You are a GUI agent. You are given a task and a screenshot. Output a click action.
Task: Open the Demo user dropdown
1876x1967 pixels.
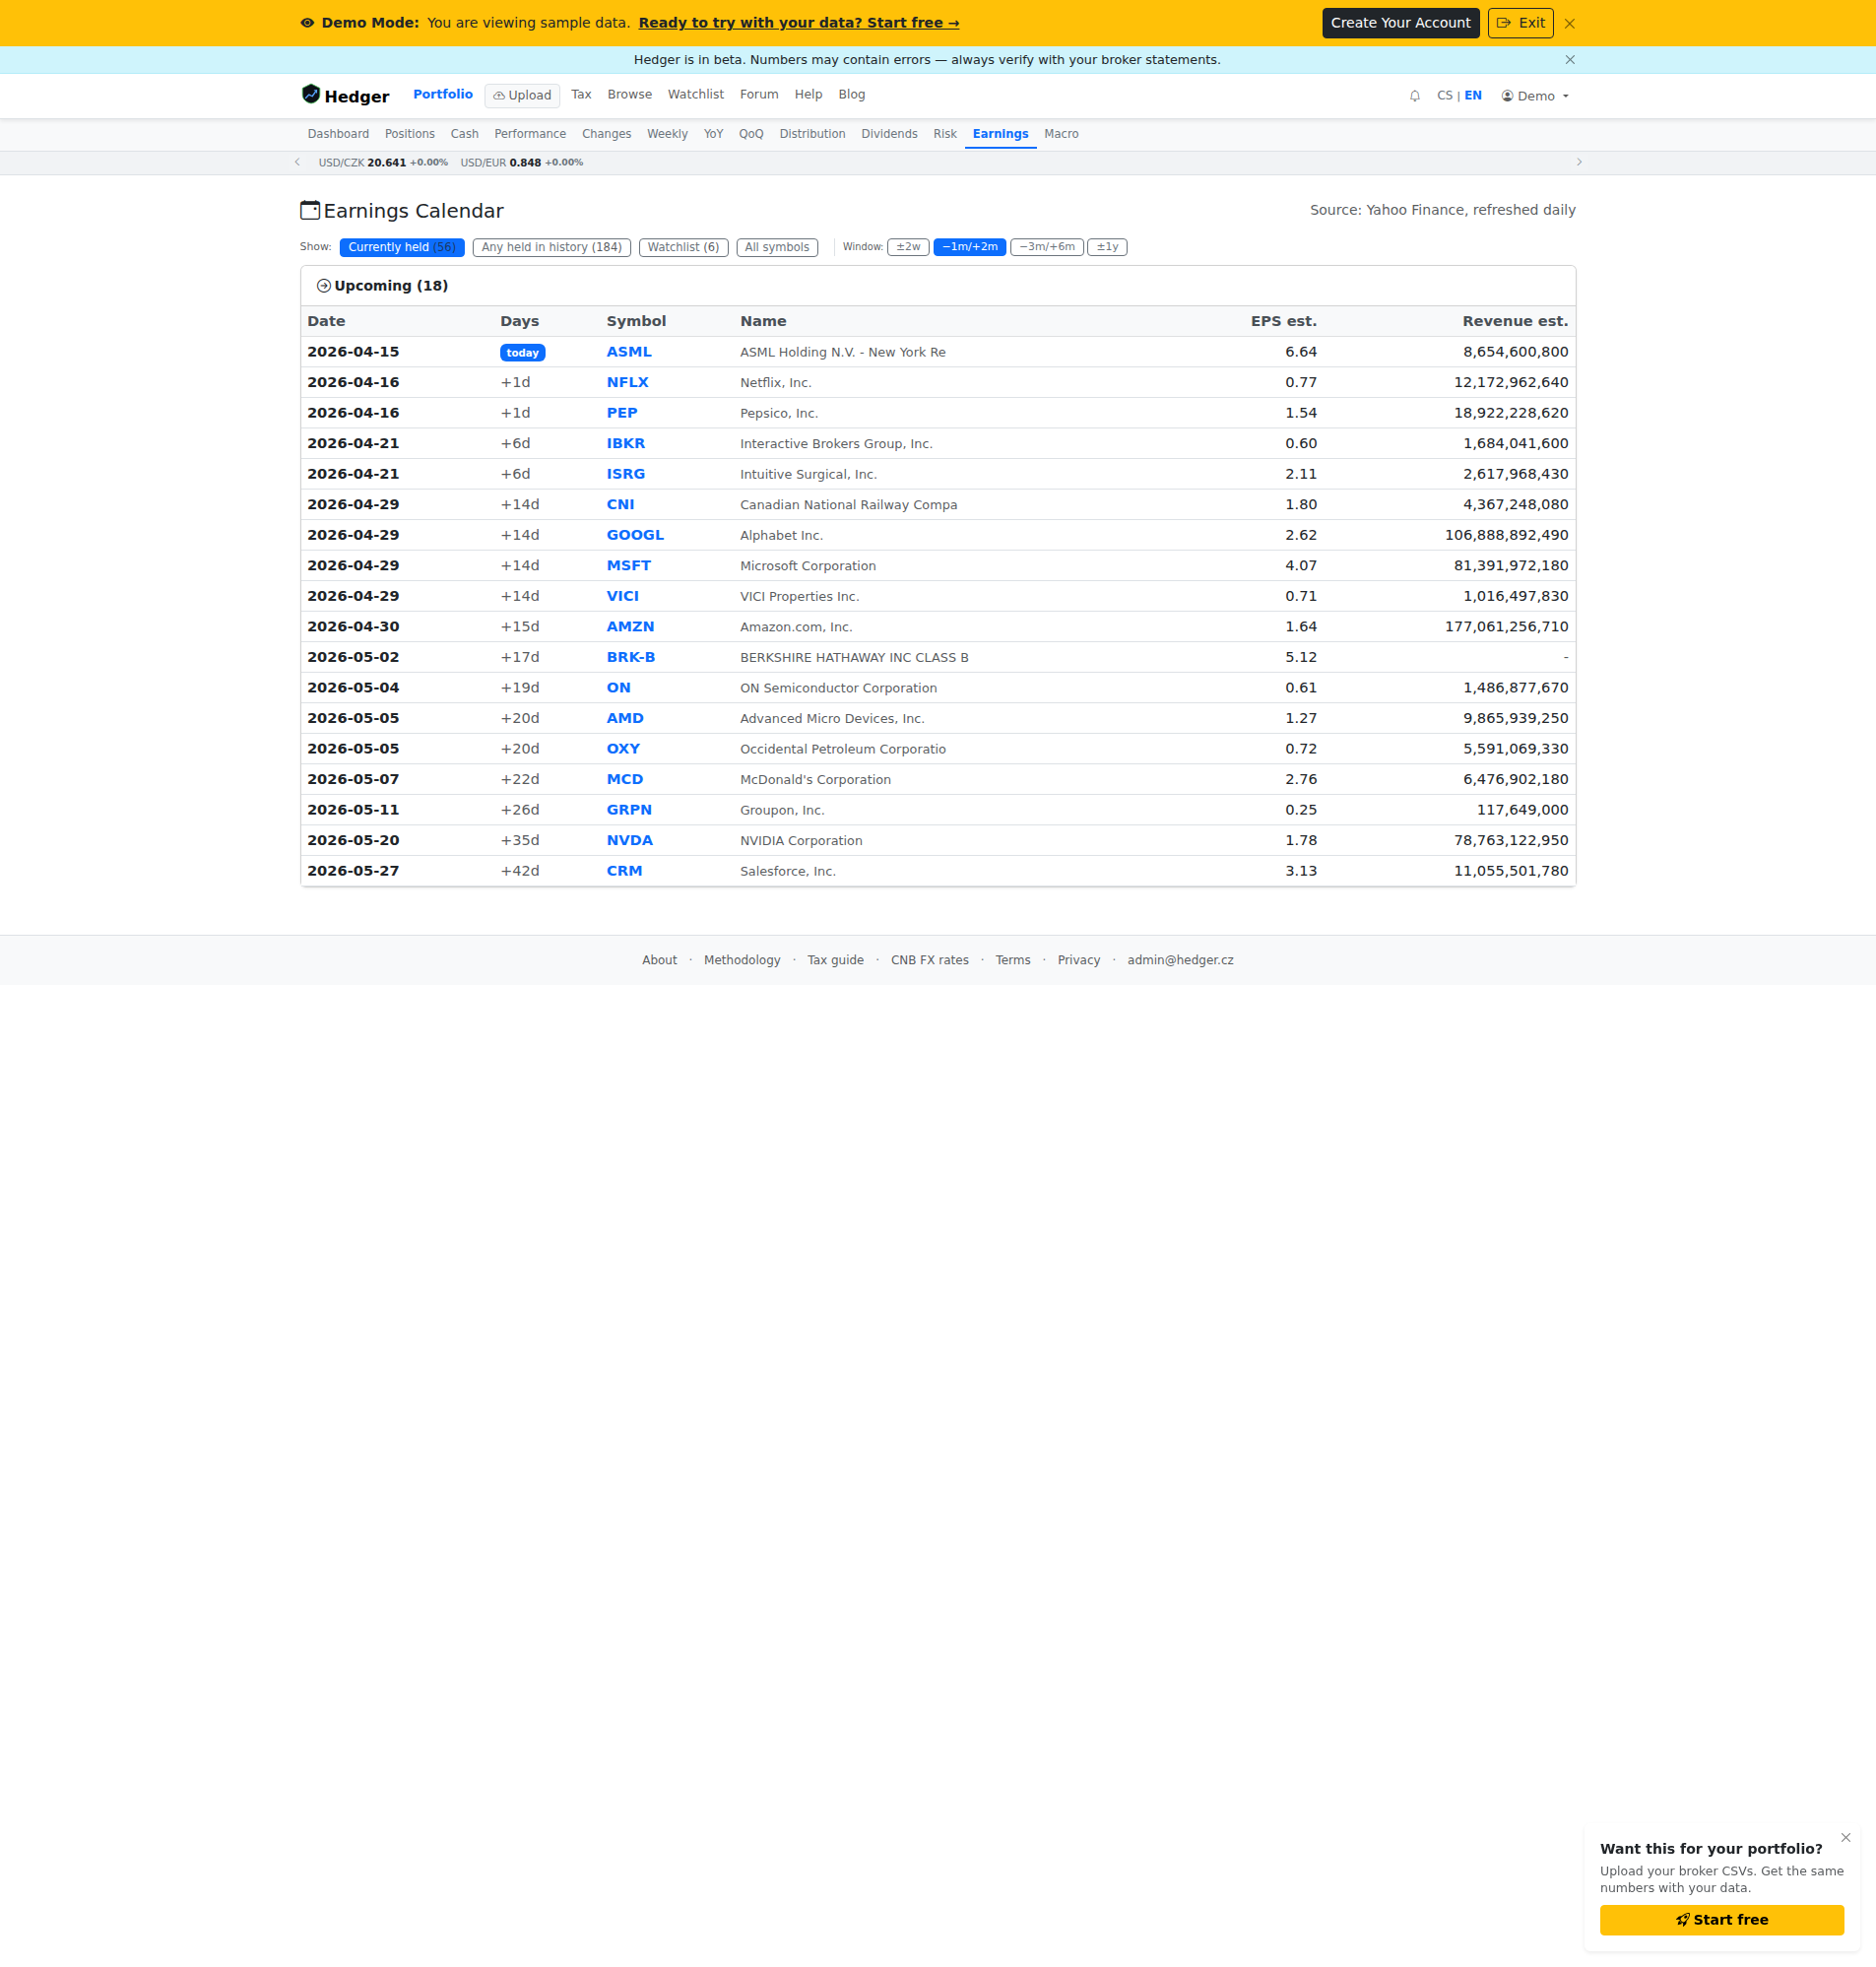1535,96
